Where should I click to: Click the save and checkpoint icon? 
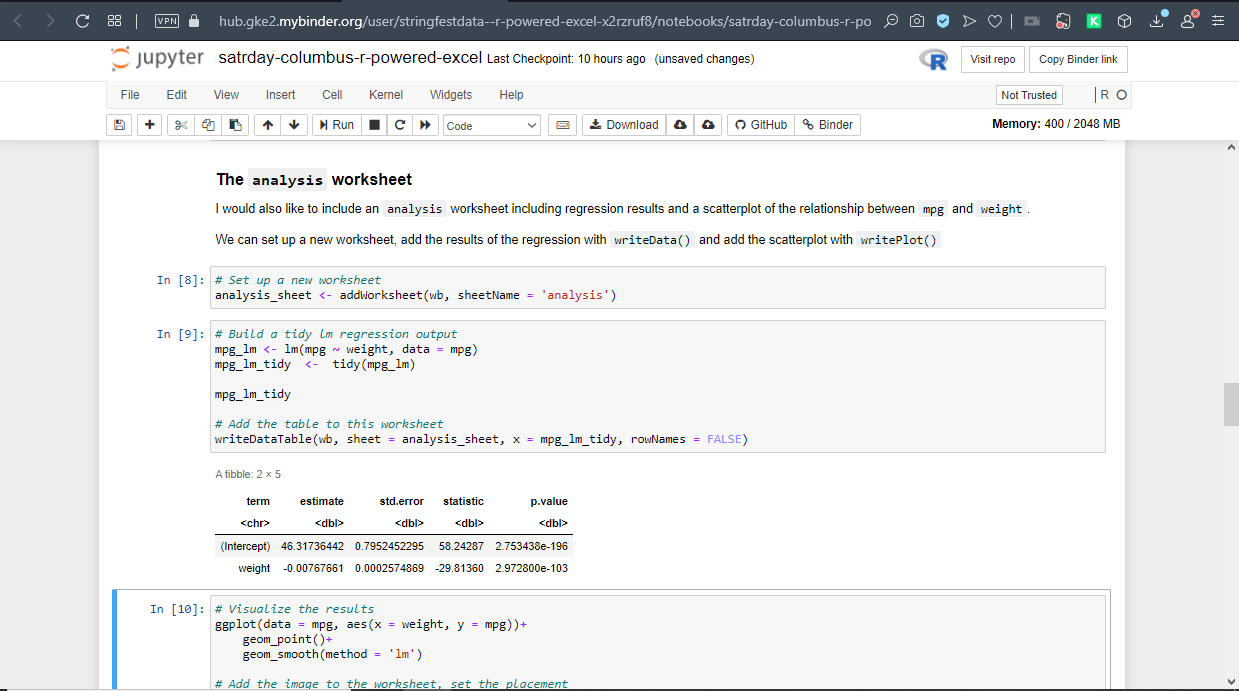point(120,125)
